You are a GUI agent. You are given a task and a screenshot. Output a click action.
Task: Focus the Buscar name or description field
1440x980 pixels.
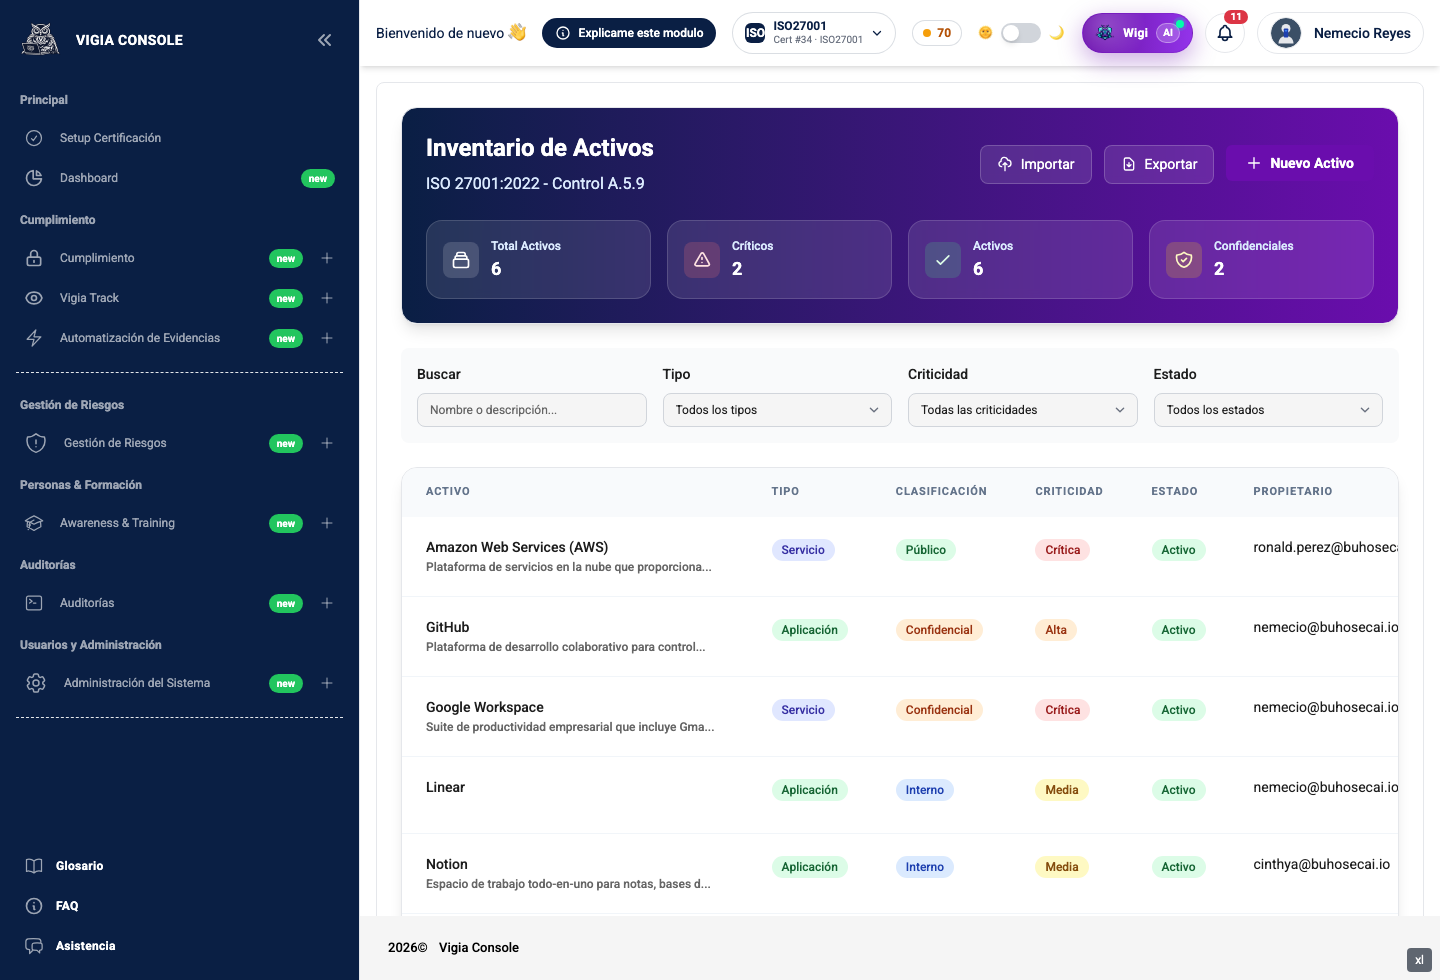click(532, 410)
